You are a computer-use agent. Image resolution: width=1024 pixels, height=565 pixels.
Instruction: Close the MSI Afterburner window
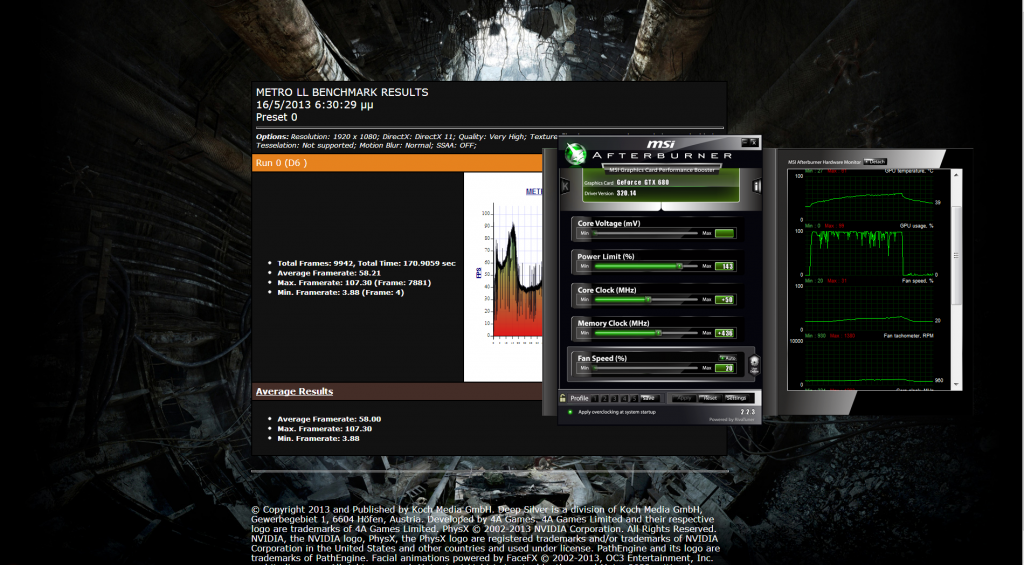[x=753, y=143]
